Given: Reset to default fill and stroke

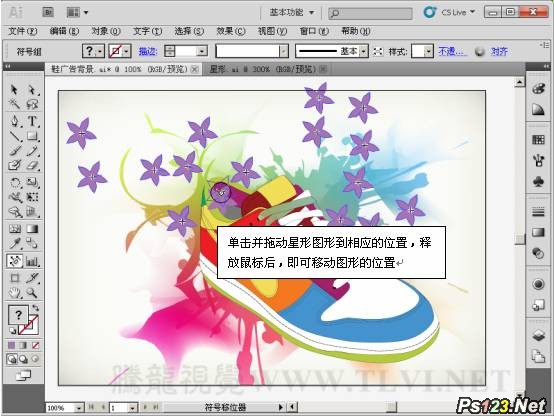Looking at the screenshot, I should (x=12, y=331).
